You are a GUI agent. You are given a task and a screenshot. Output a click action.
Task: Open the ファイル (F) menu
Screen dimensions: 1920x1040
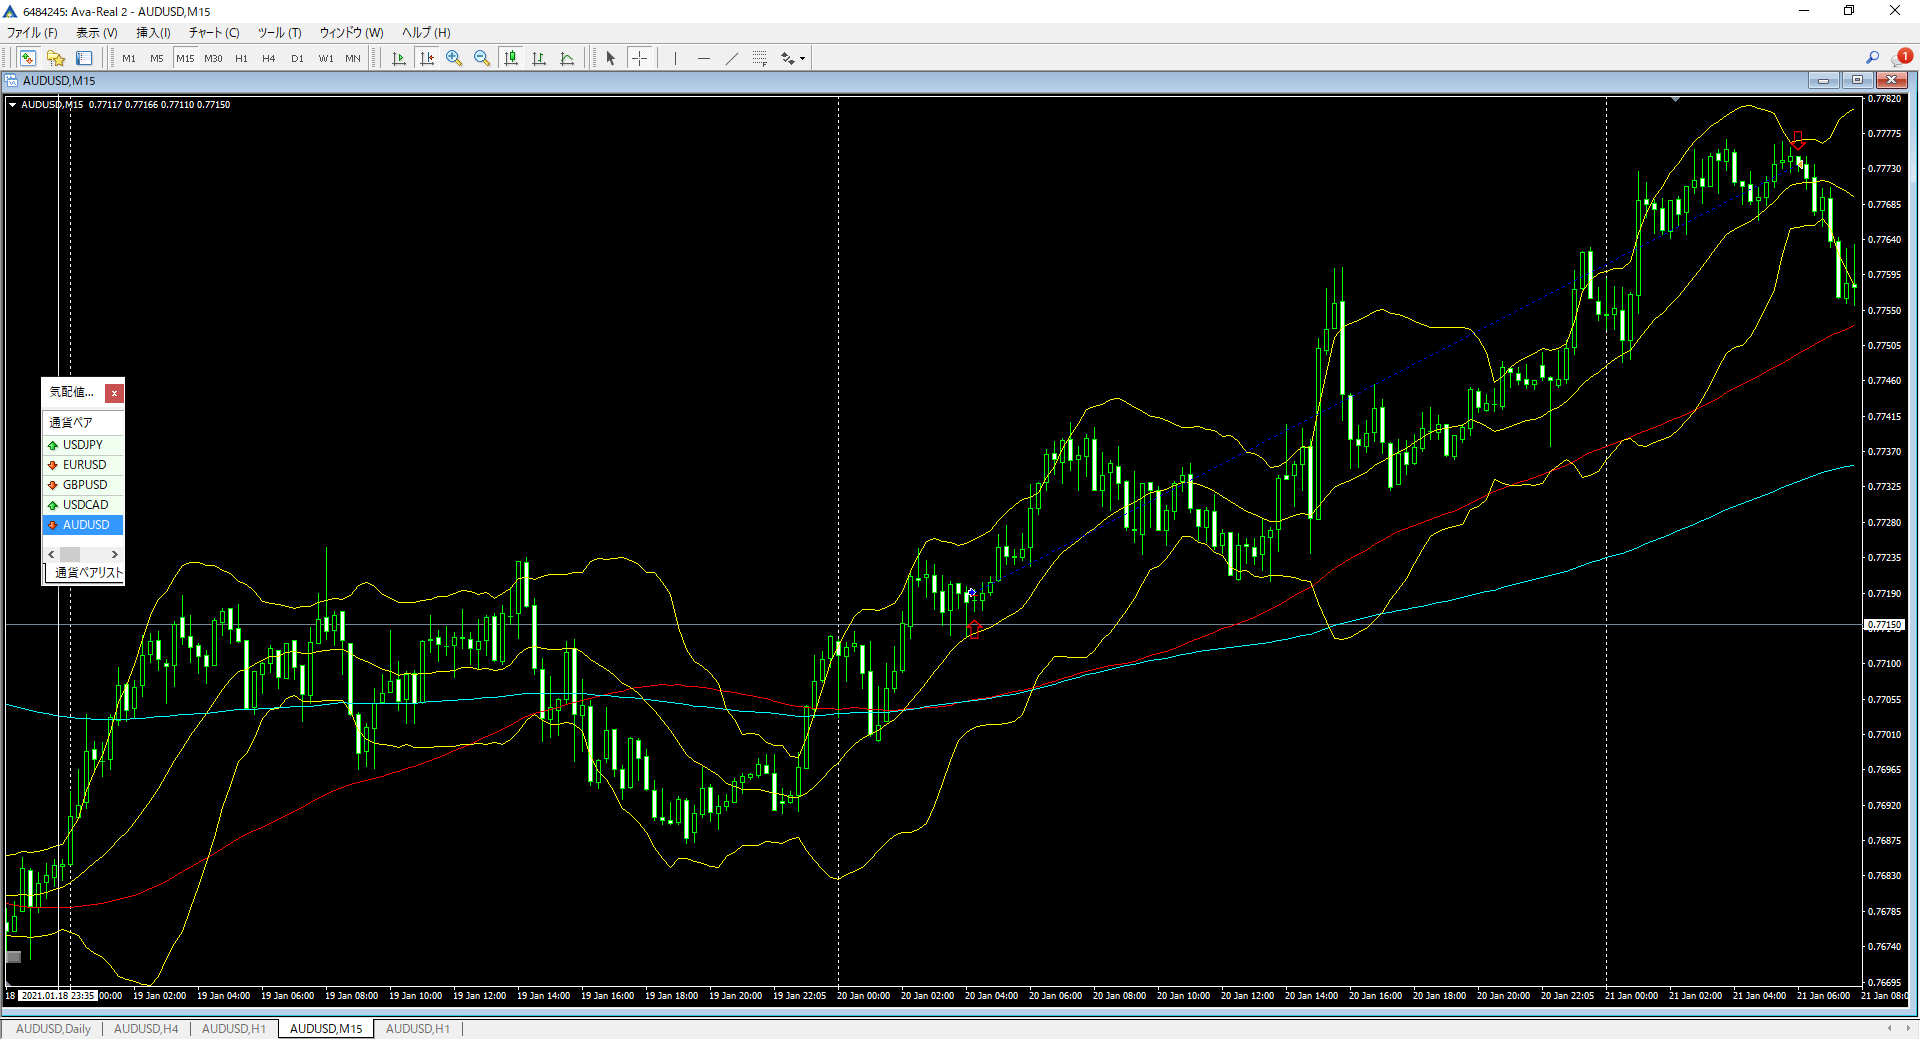[32, 32]
